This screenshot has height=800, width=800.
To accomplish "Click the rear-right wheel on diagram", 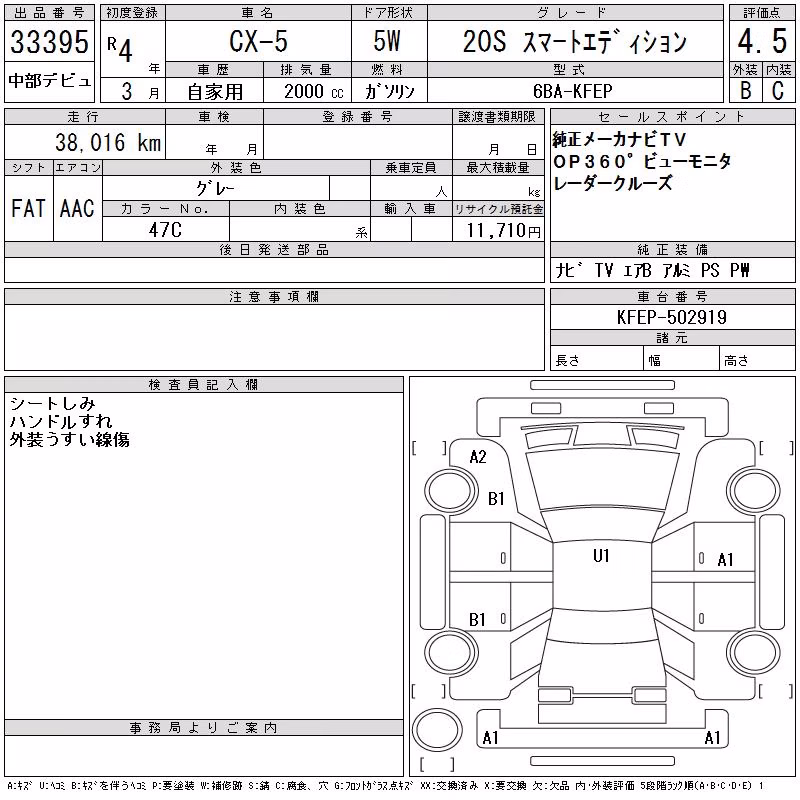I will [754, 653].
